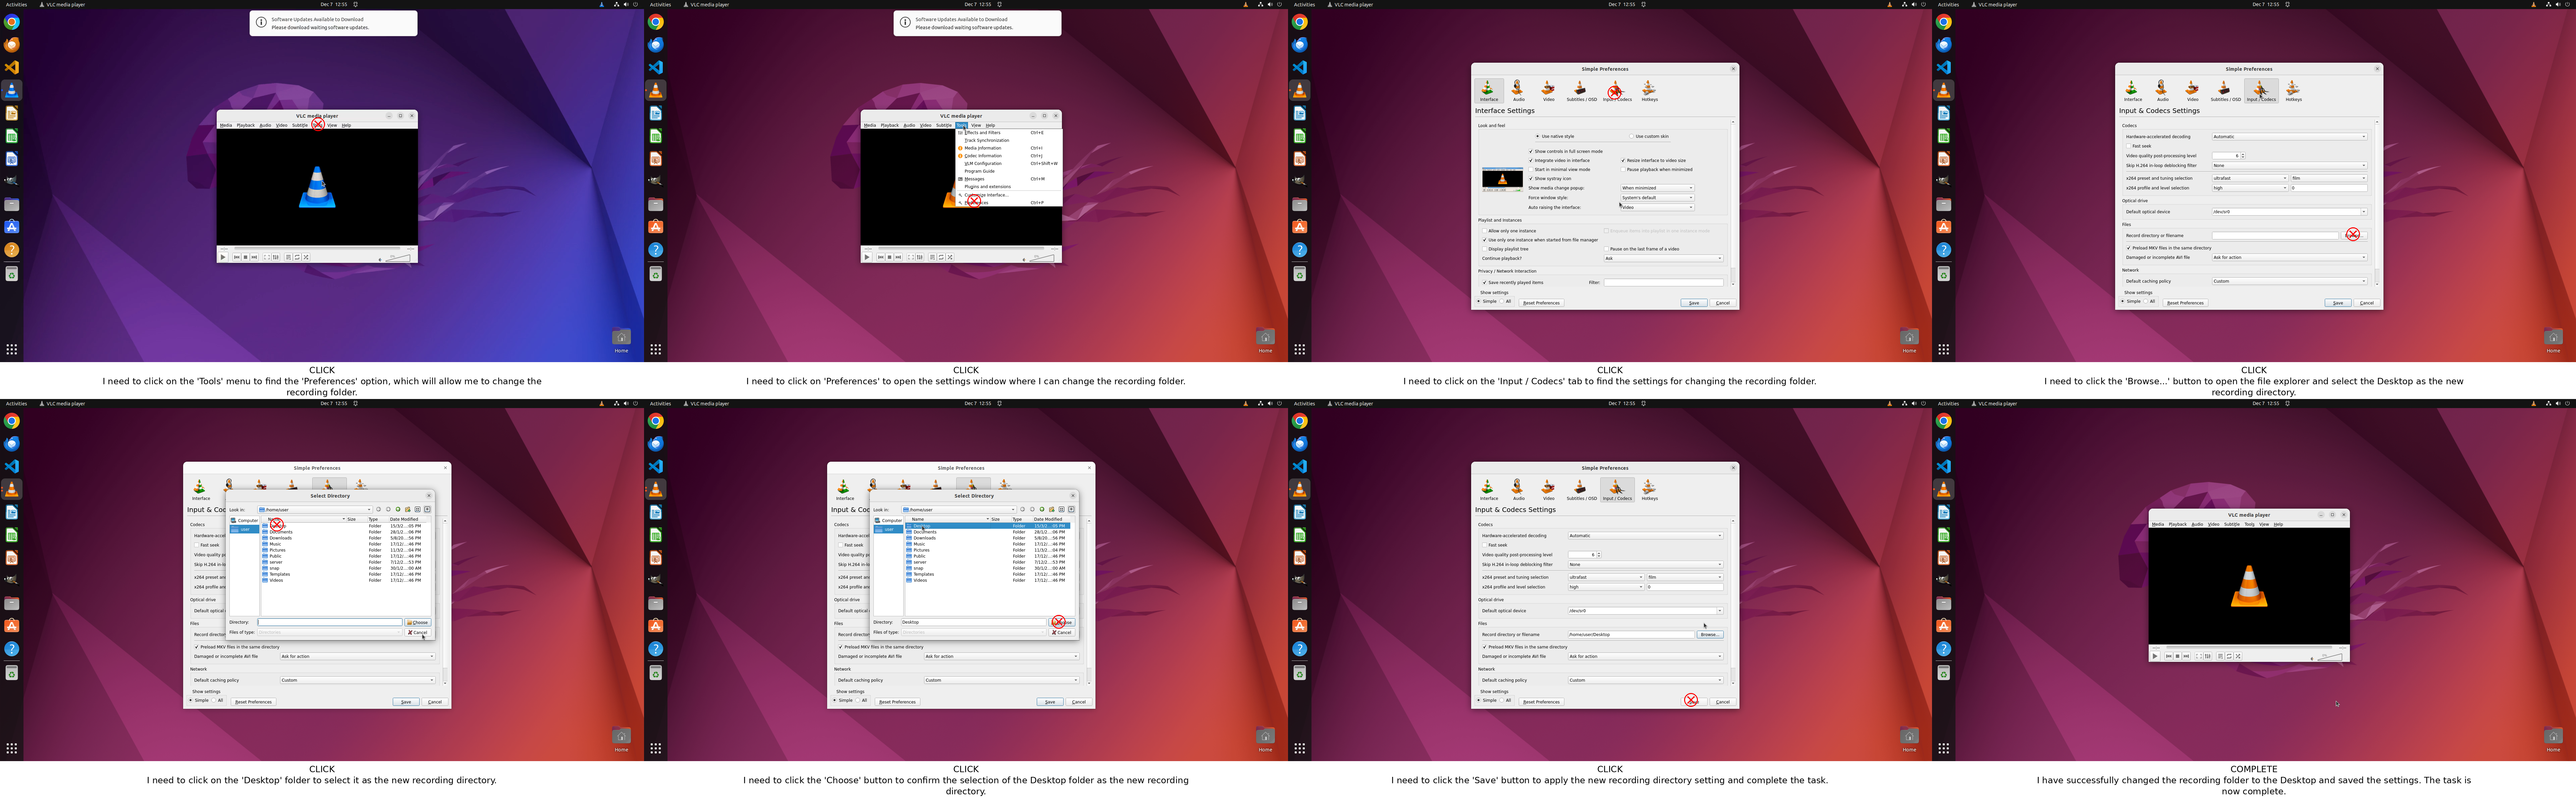Choose Track Synchronization from Tools menu

987,140
